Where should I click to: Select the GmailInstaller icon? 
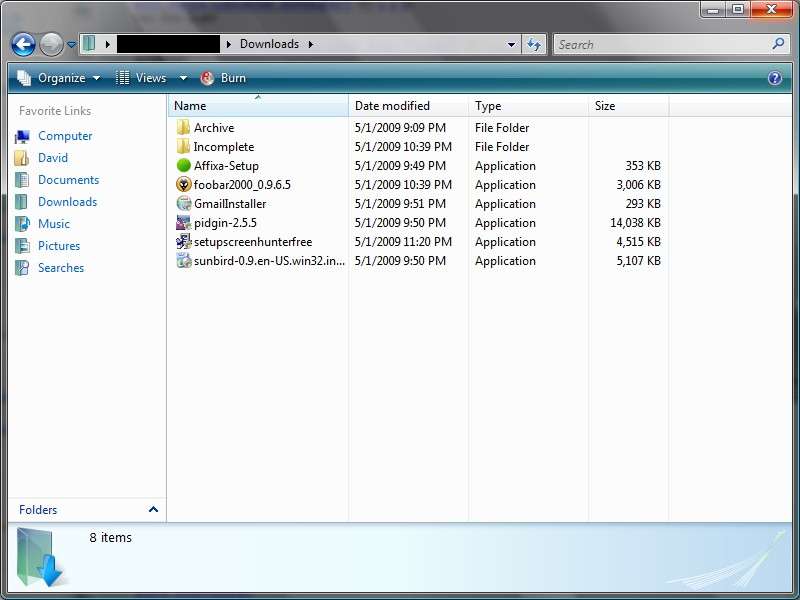183,204
